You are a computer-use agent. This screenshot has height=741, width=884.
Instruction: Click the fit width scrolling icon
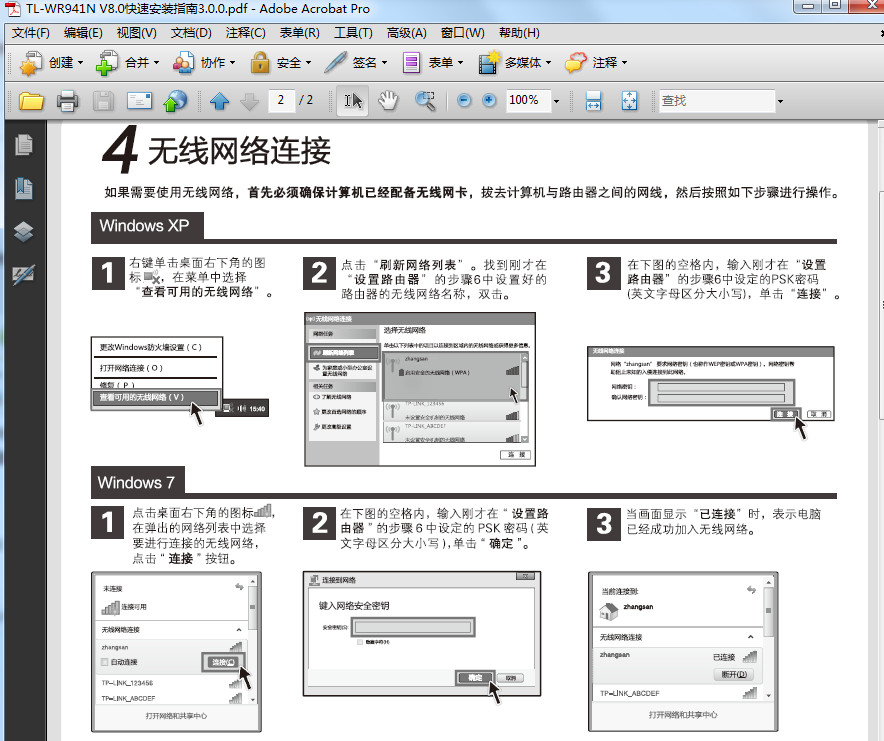tap(593, 101)
